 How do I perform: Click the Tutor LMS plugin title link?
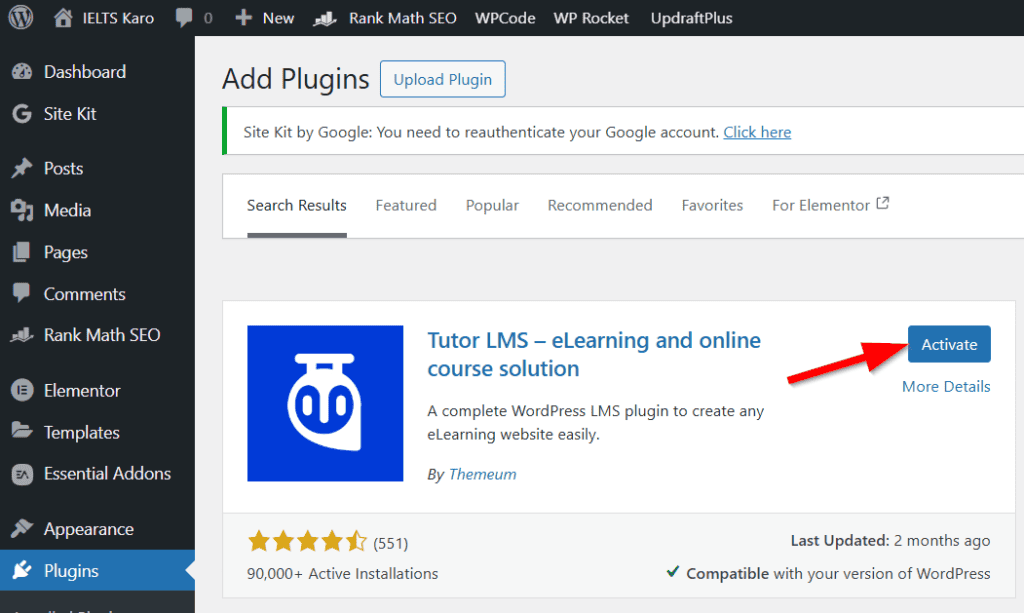point(594,354)
